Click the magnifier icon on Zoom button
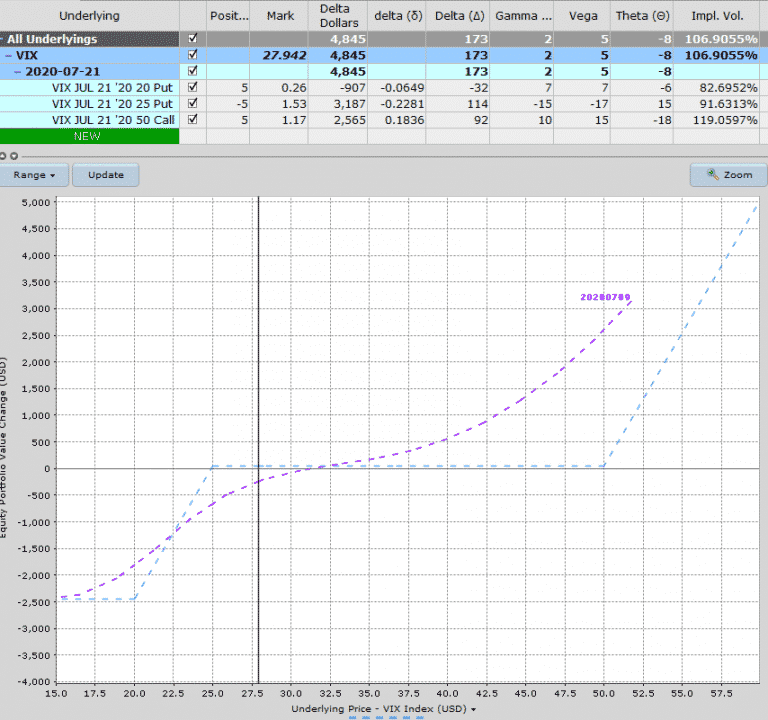This screenshot has width=768, height=720. point(712,174)
